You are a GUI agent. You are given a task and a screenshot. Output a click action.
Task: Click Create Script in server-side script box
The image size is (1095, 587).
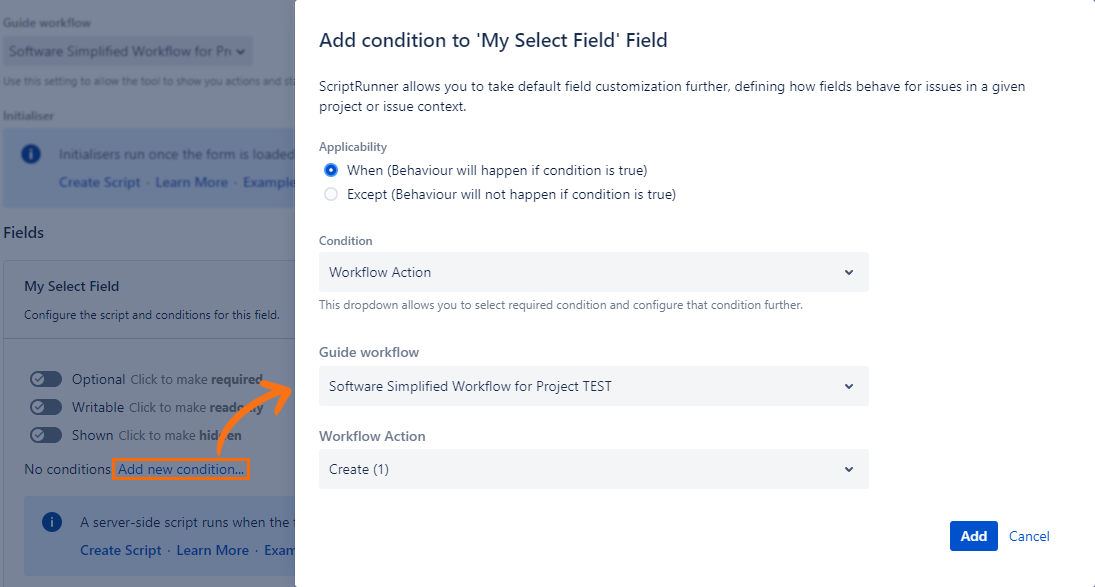pos(121,550)
